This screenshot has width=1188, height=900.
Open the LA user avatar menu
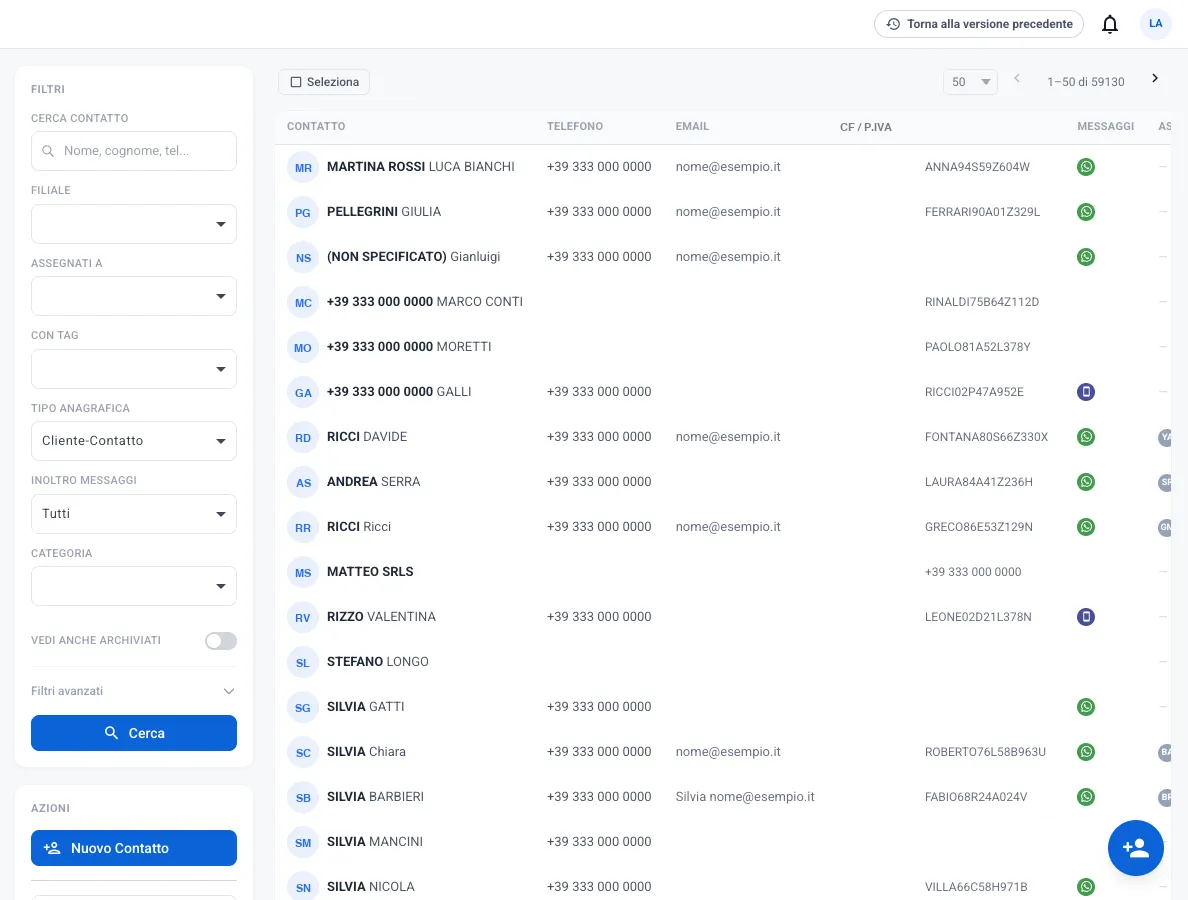pos(1155,23)
